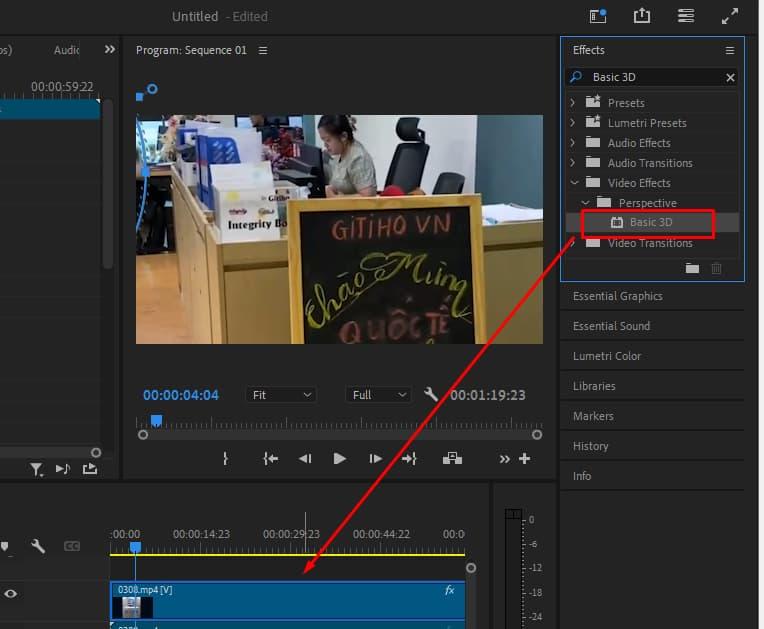764x629 pixels.
Task: Click the video preview in Program monitor
Action: click(339, 229)
